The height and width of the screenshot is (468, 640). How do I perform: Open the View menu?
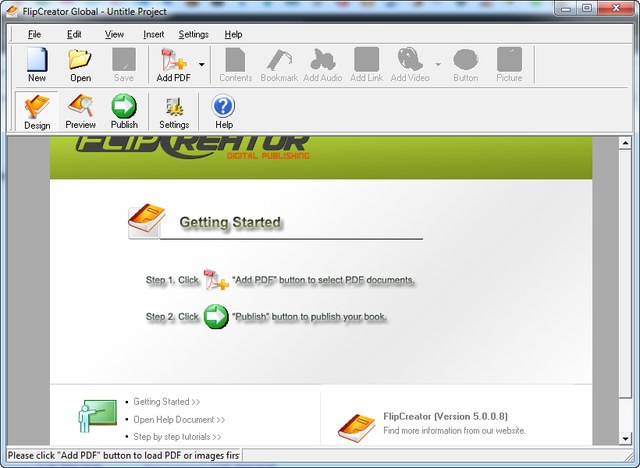click(114, 34)
